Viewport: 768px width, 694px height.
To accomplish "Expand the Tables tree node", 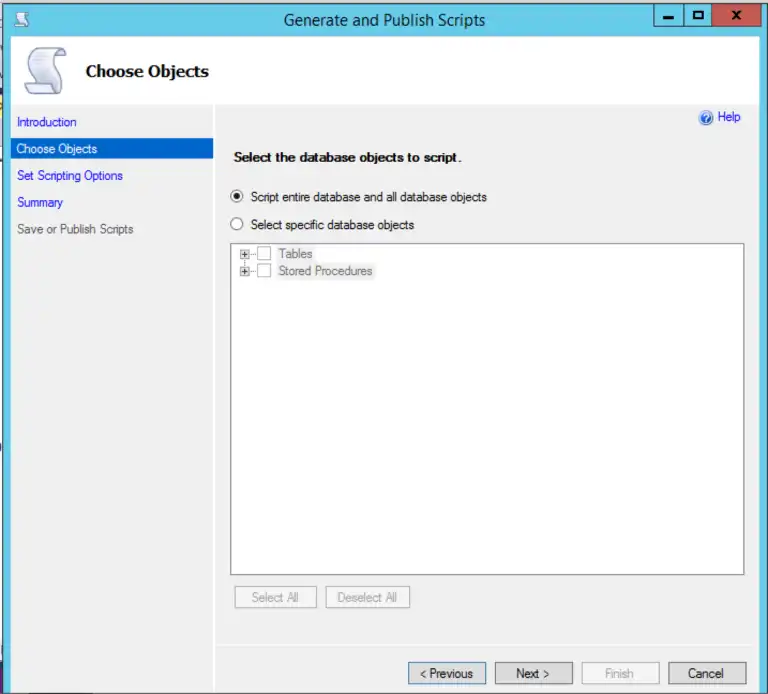I will [245, 254].
